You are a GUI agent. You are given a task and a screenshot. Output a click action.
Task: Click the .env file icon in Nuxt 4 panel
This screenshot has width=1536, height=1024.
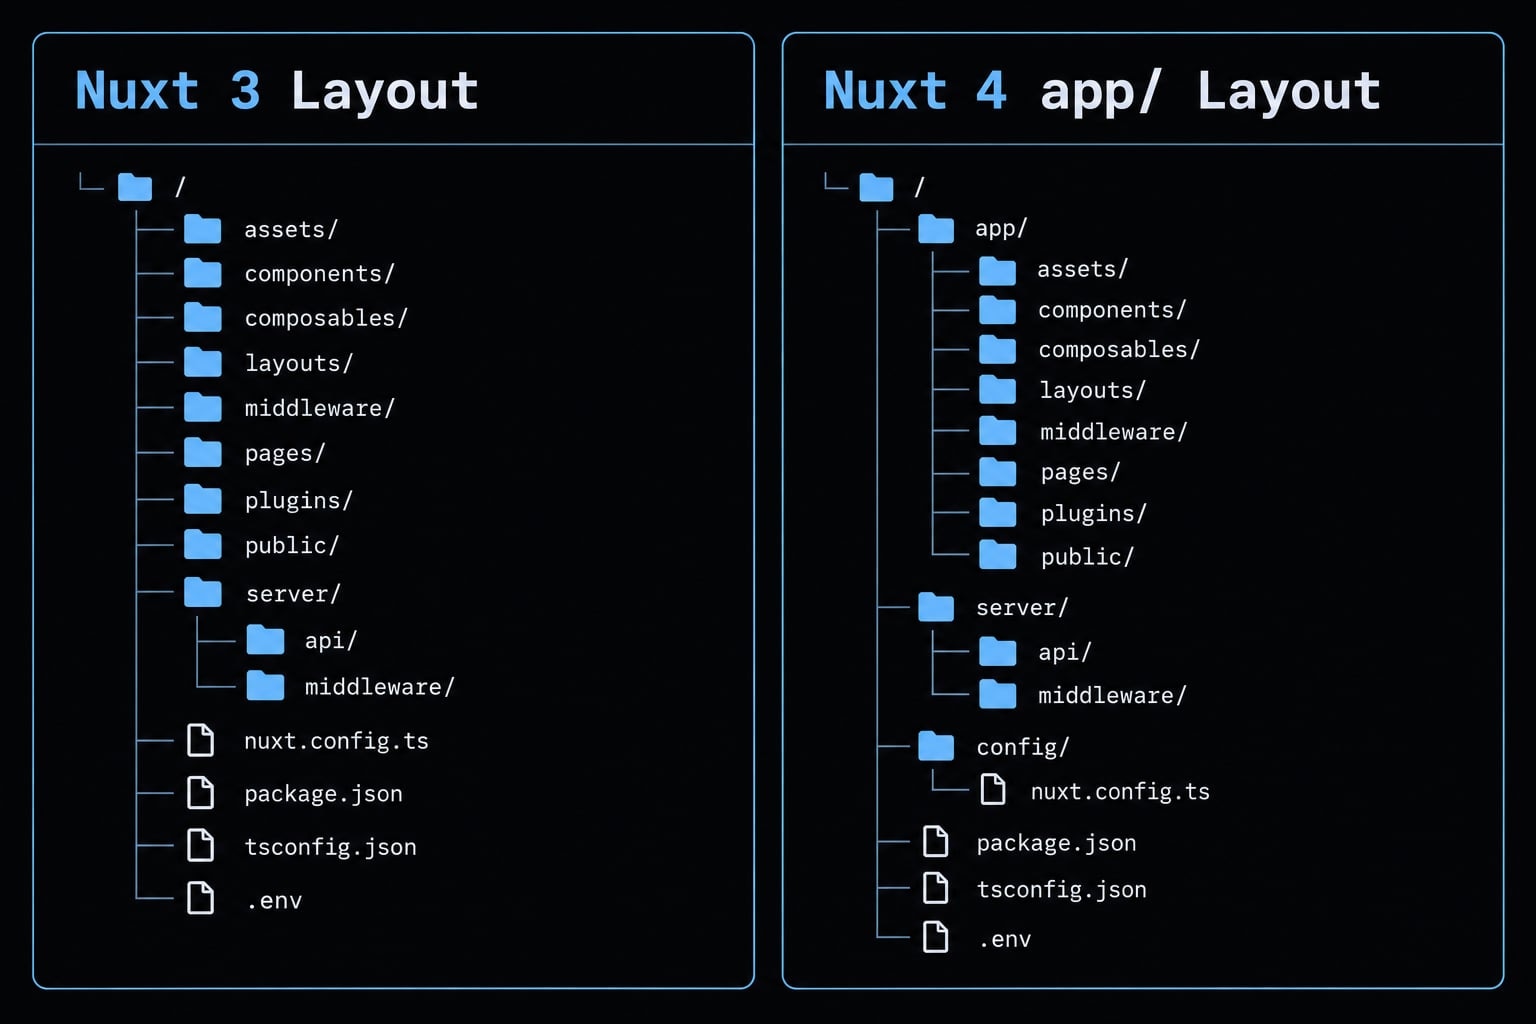click(x=935, y=937)
